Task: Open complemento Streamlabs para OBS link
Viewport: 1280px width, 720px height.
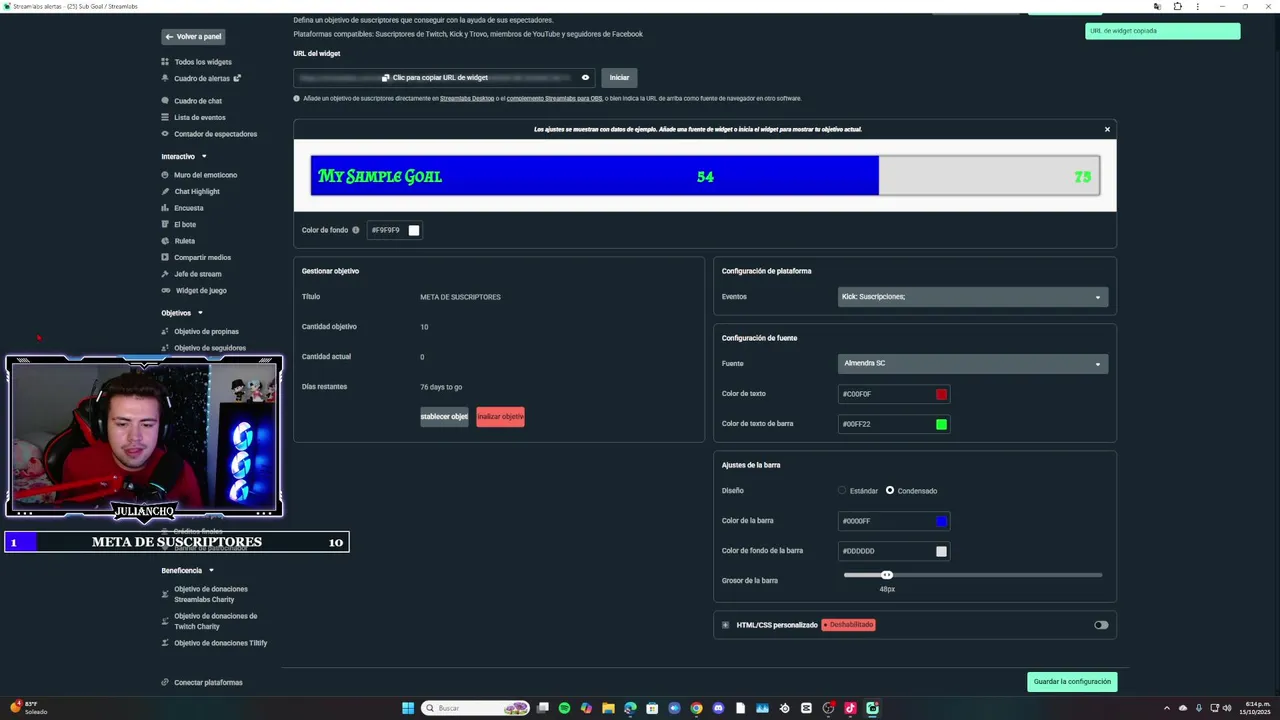Action: coord(555,98)
